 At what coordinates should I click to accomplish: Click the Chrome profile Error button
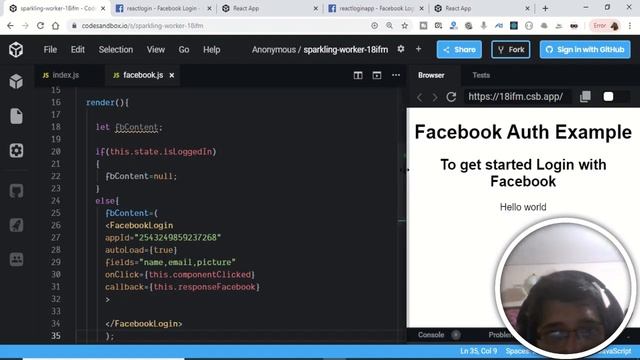605,26
